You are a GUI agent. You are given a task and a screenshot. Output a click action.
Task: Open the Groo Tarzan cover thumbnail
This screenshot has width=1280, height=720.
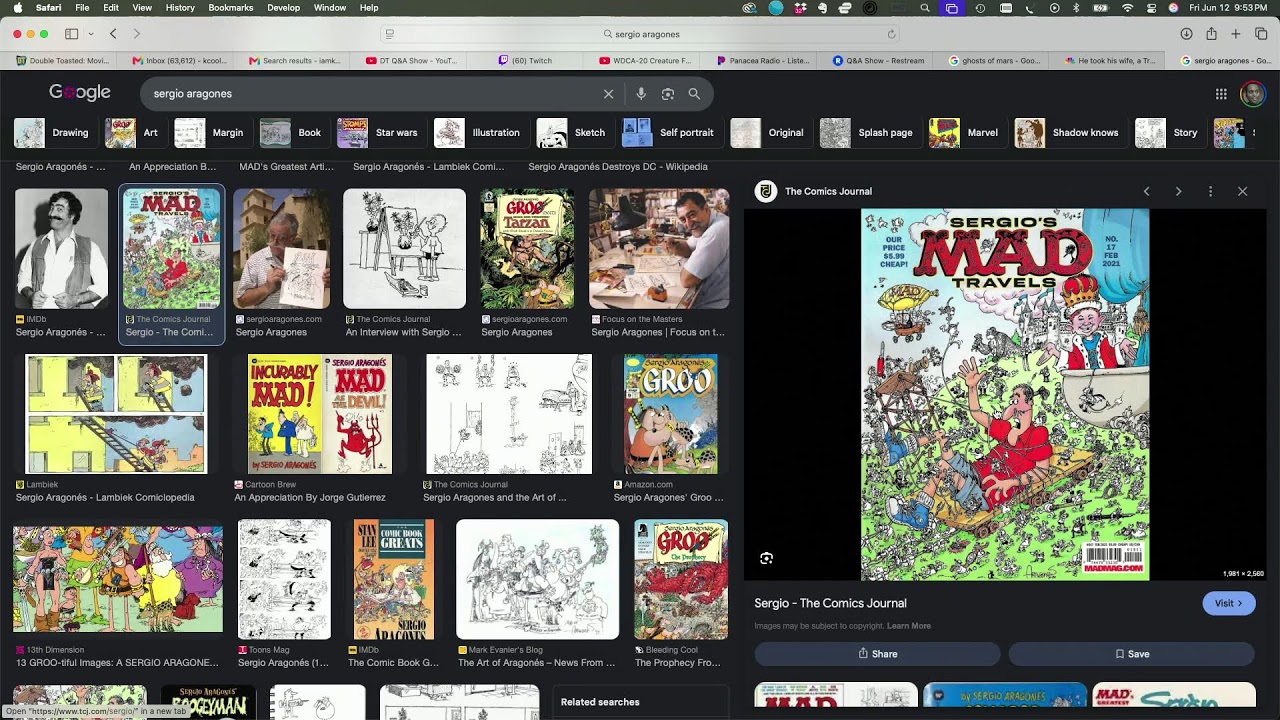coord(527,248)
